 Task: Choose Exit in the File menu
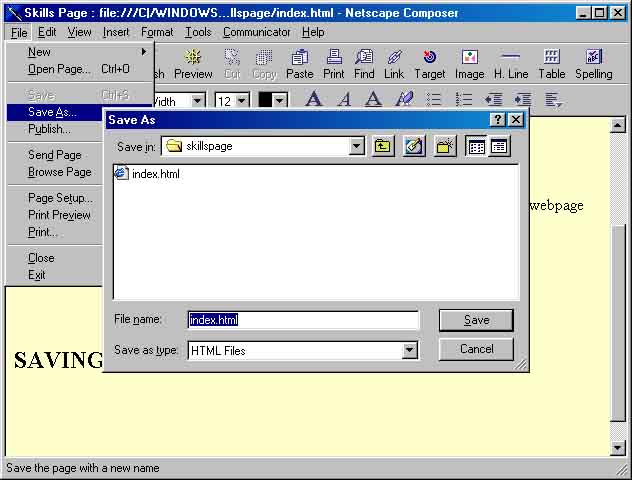pos(54,275)
